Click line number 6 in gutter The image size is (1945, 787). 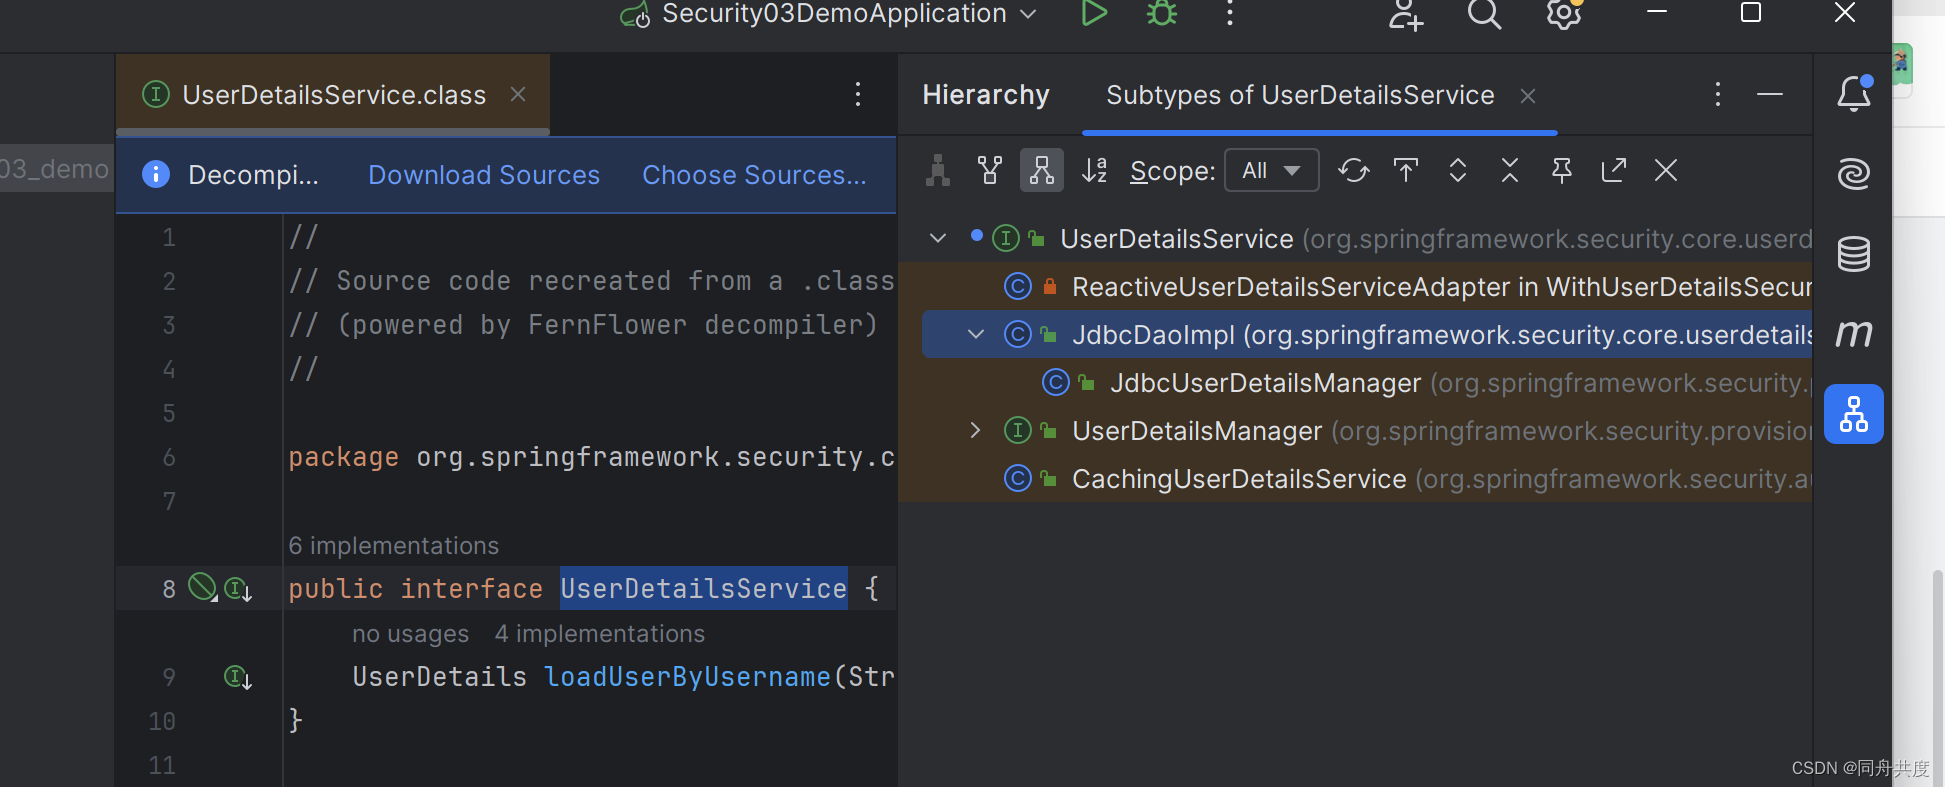pos(169,458)
